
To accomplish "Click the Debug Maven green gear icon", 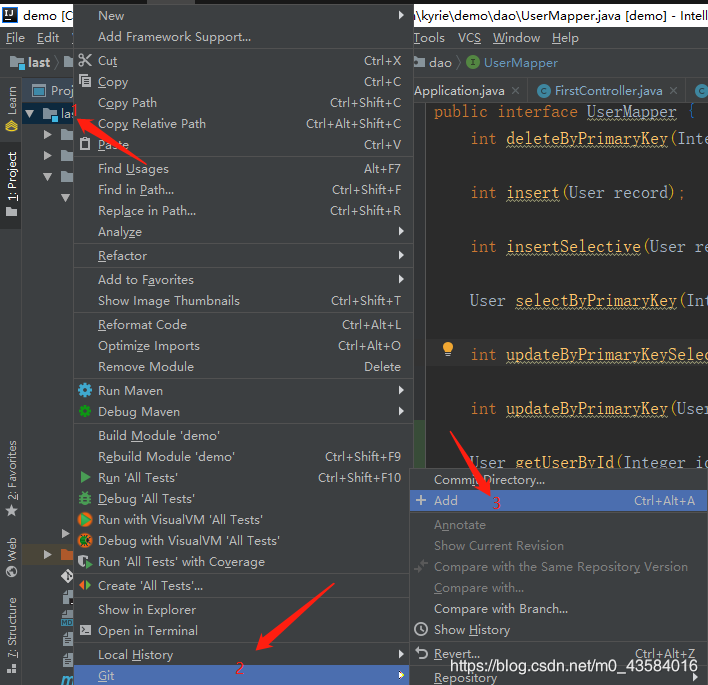I will [85, 411].
